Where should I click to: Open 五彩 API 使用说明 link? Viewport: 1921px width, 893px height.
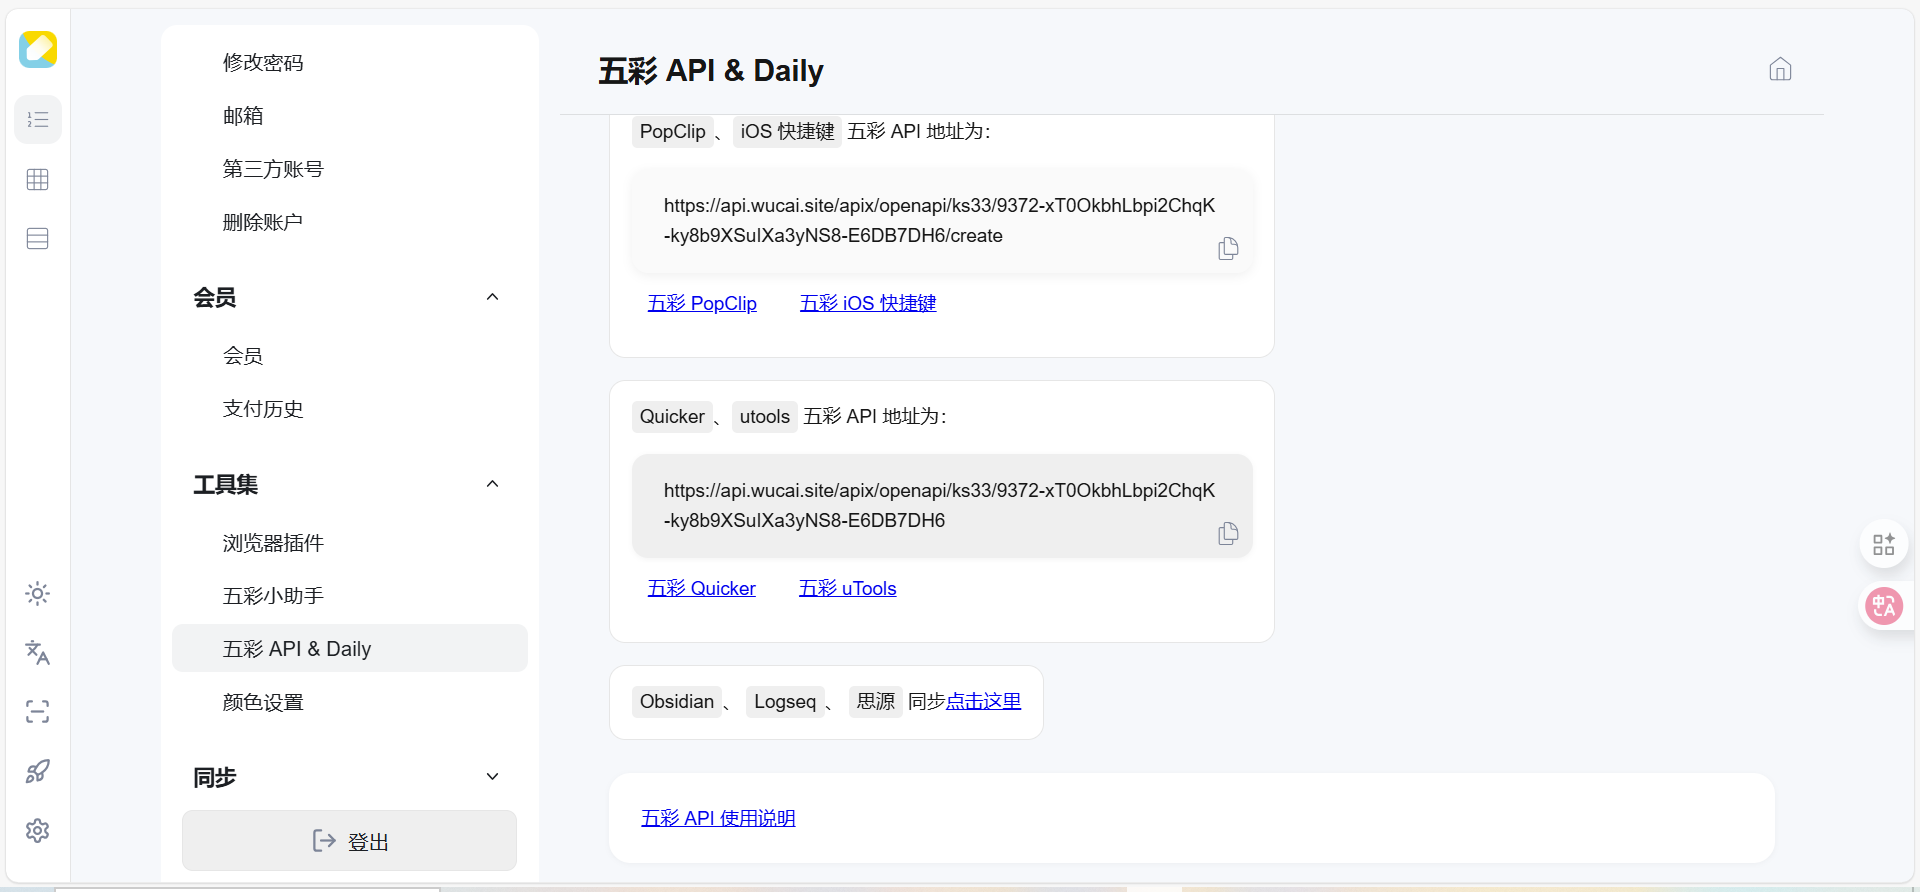tap(718, 818)
